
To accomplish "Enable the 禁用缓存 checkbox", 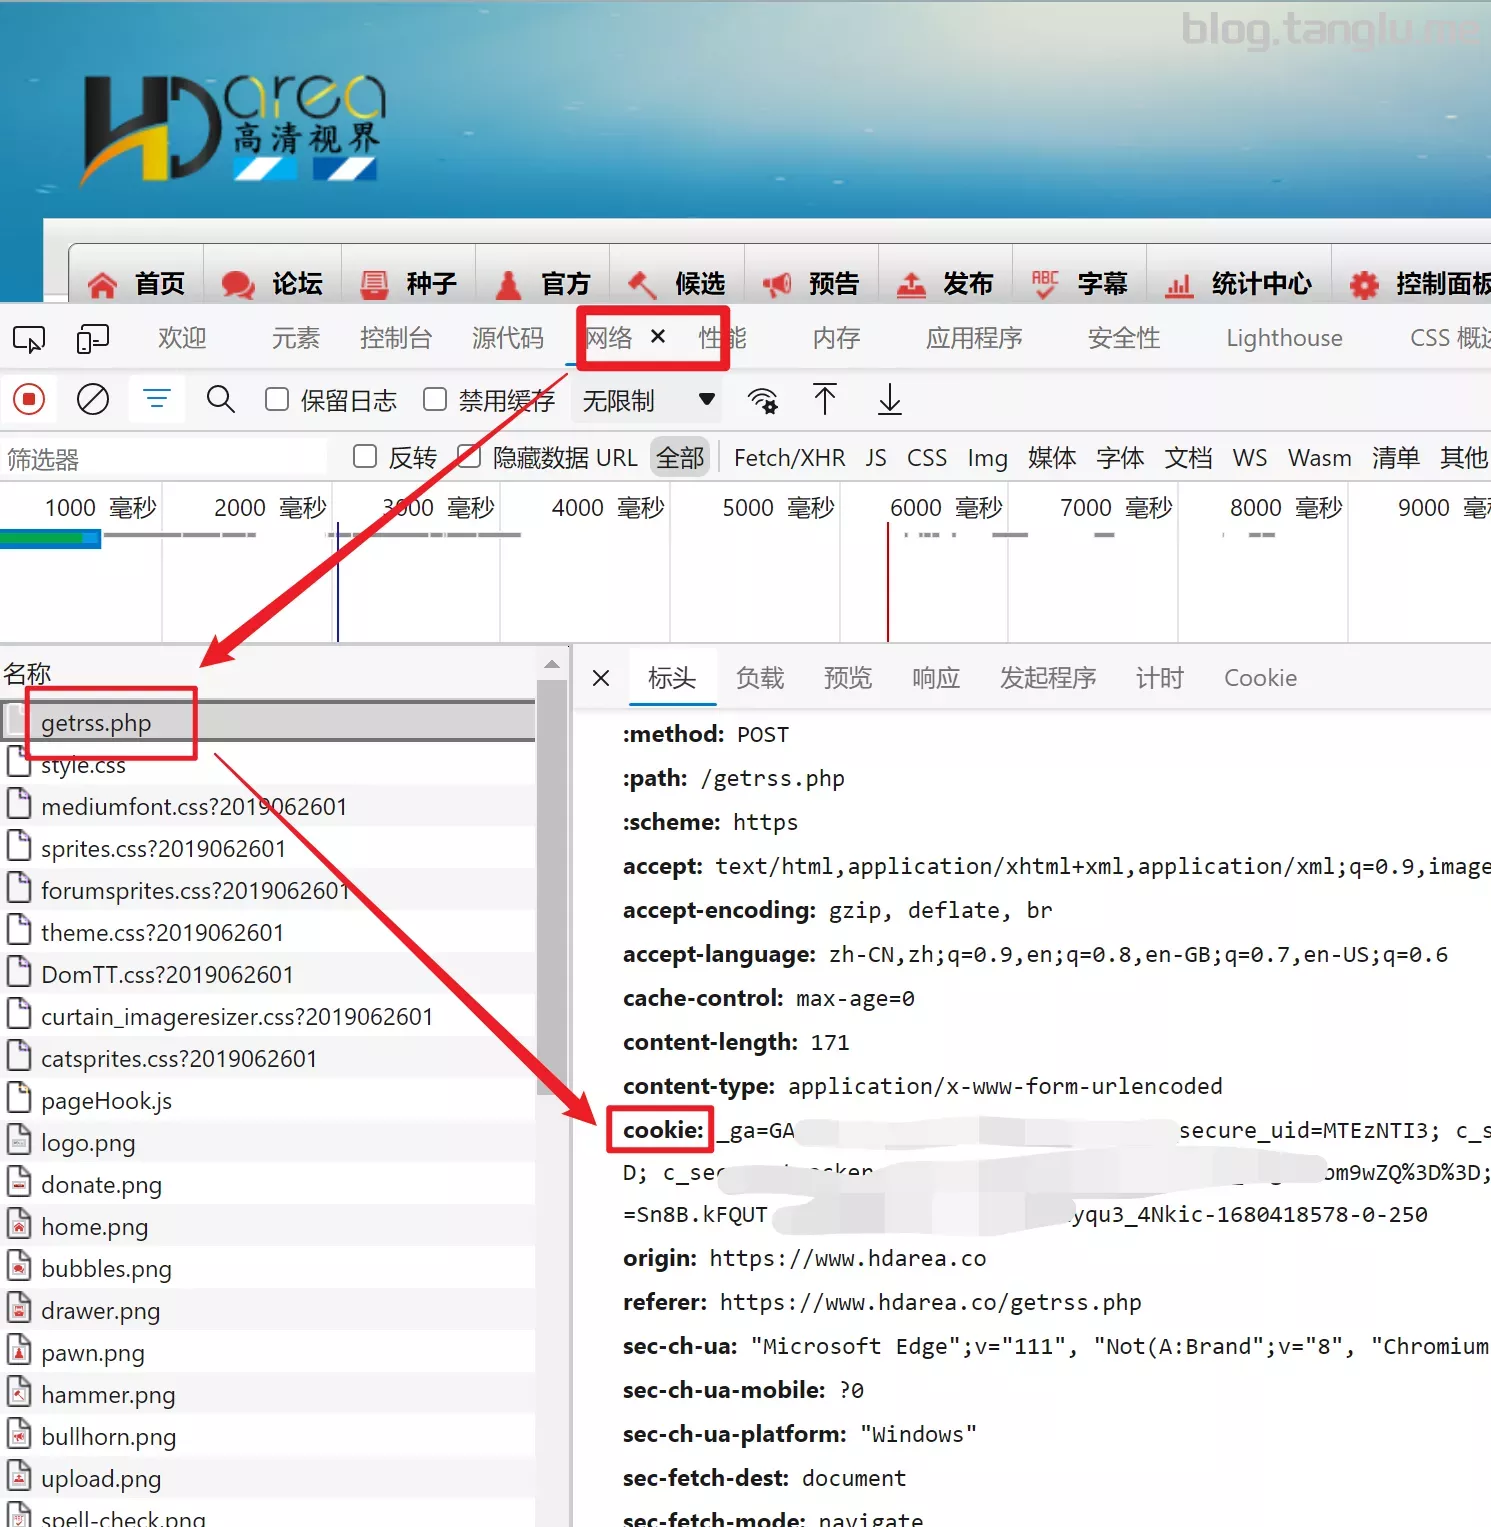I will (x=435, y=400).
